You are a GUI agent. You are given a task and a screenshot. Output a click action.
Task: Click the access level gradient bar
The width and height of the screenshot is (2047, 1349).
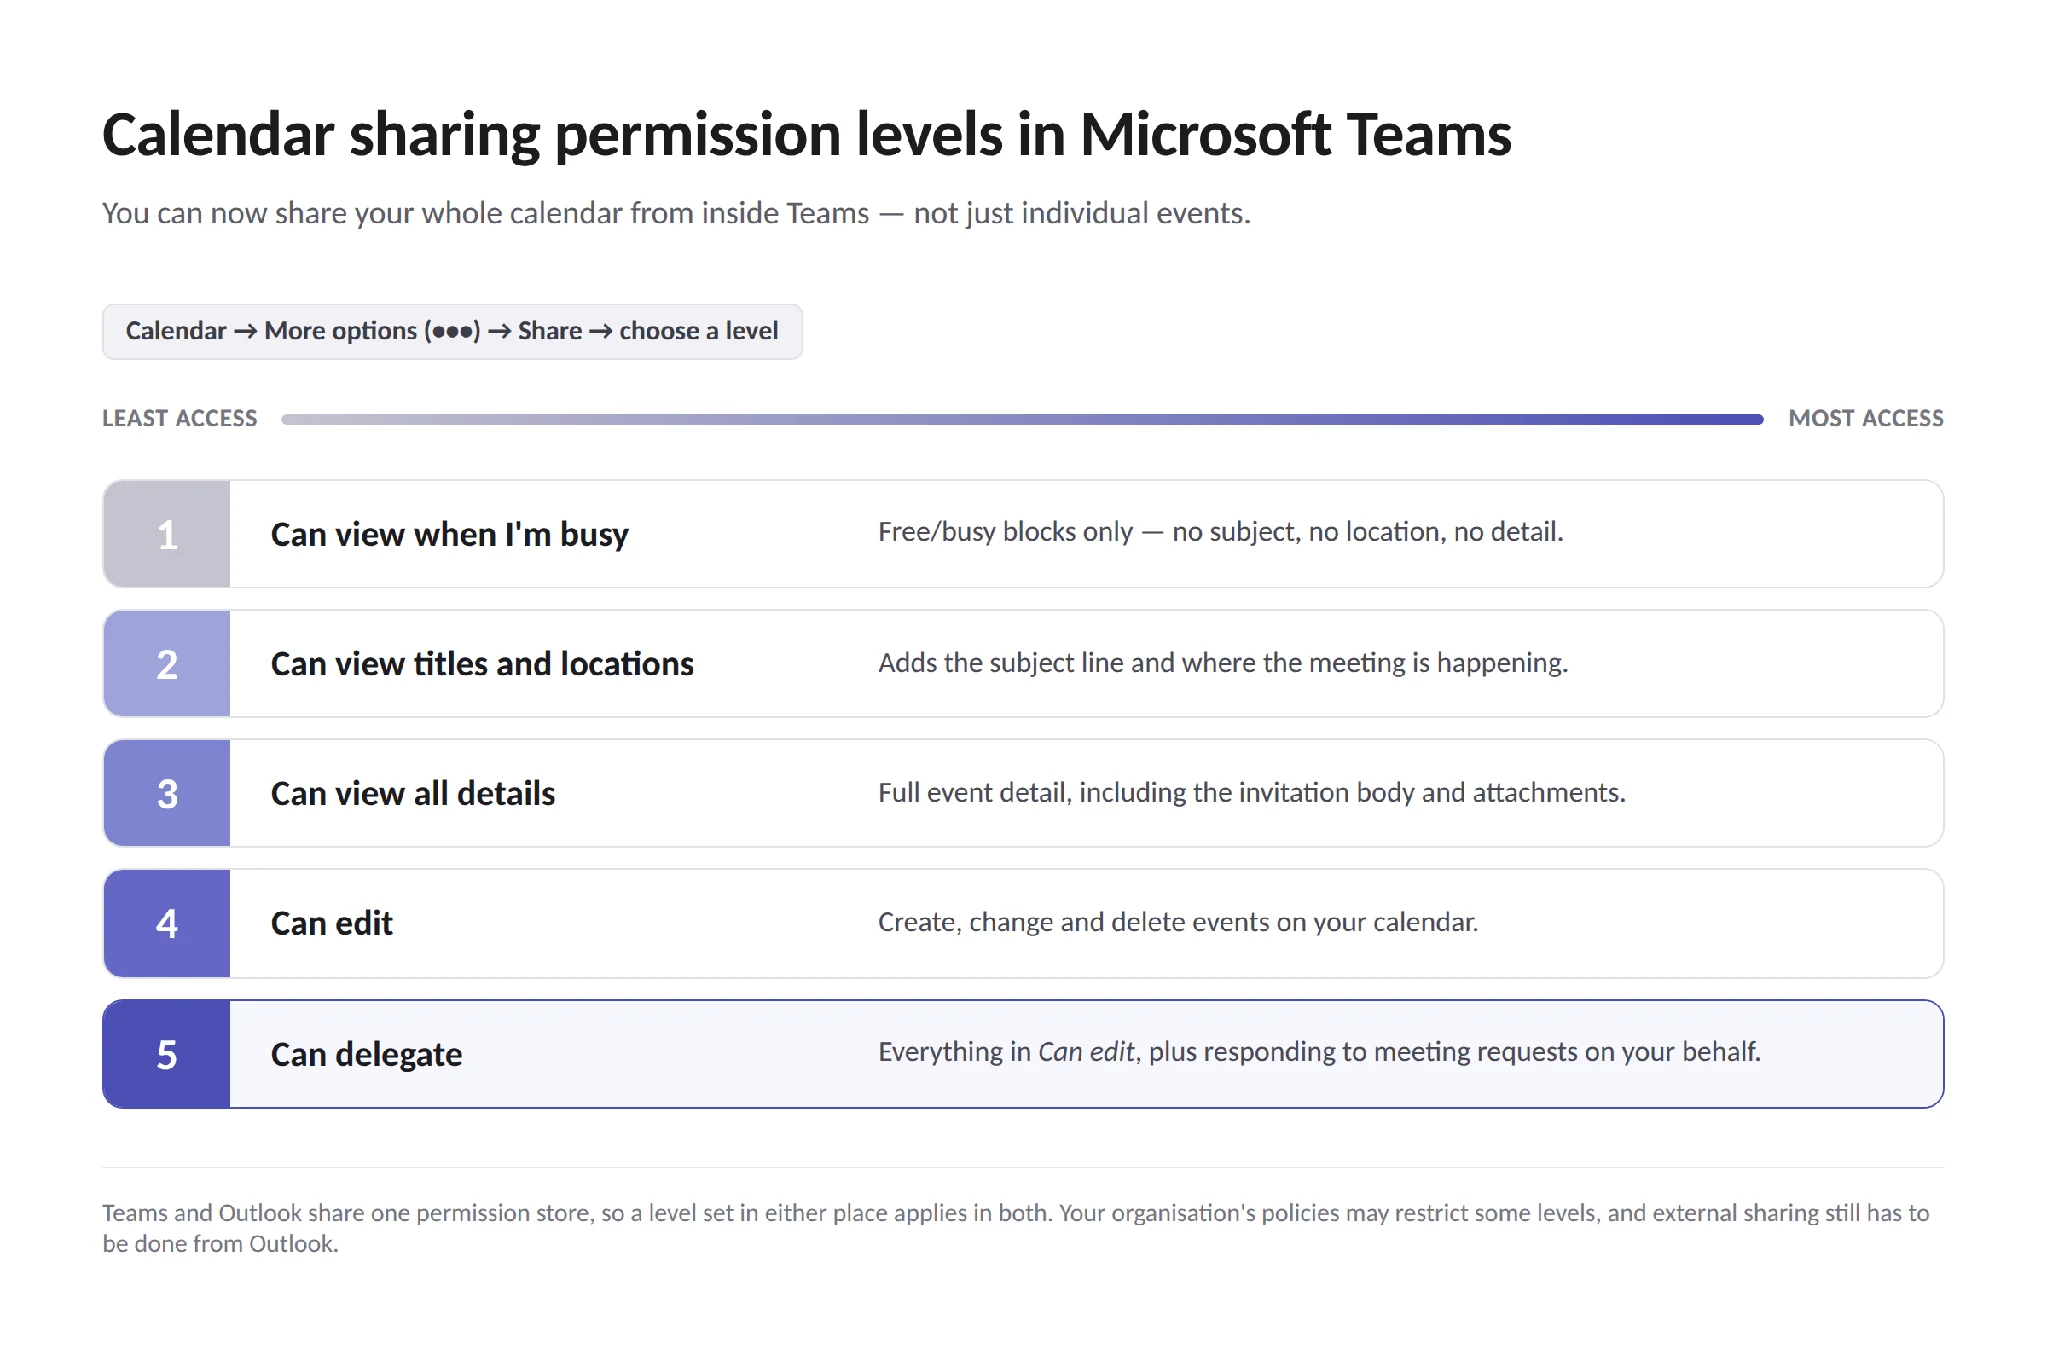[x=1022, y=419]
